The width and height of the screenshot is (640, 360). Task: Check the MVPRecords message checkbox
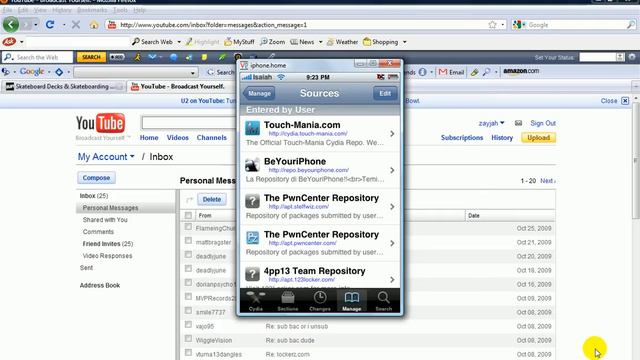(188, 297)
